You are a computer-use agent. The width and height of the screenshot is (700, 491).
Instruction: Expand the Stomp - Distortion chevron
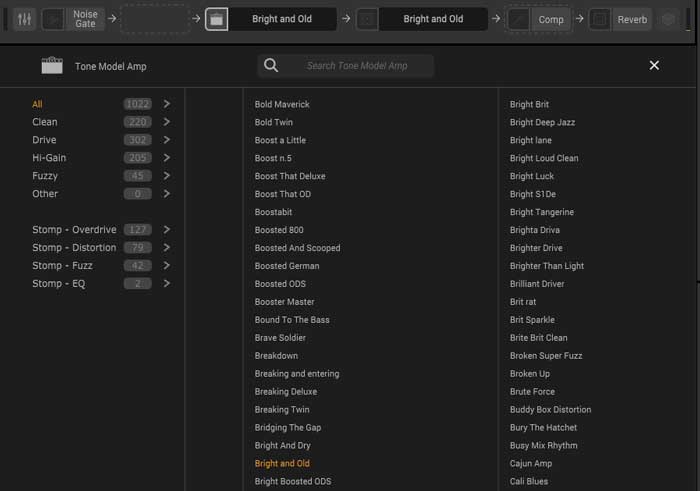[167, 247]
